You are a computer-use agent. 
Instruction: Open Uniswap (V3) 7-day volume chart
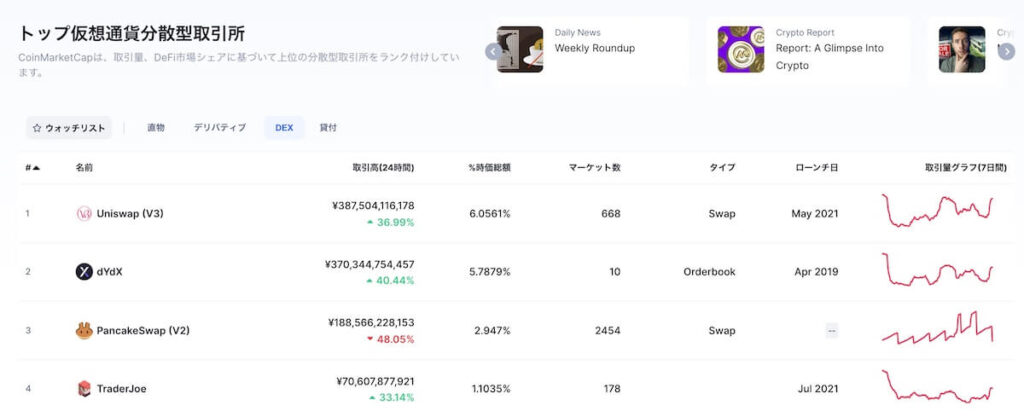937,210
